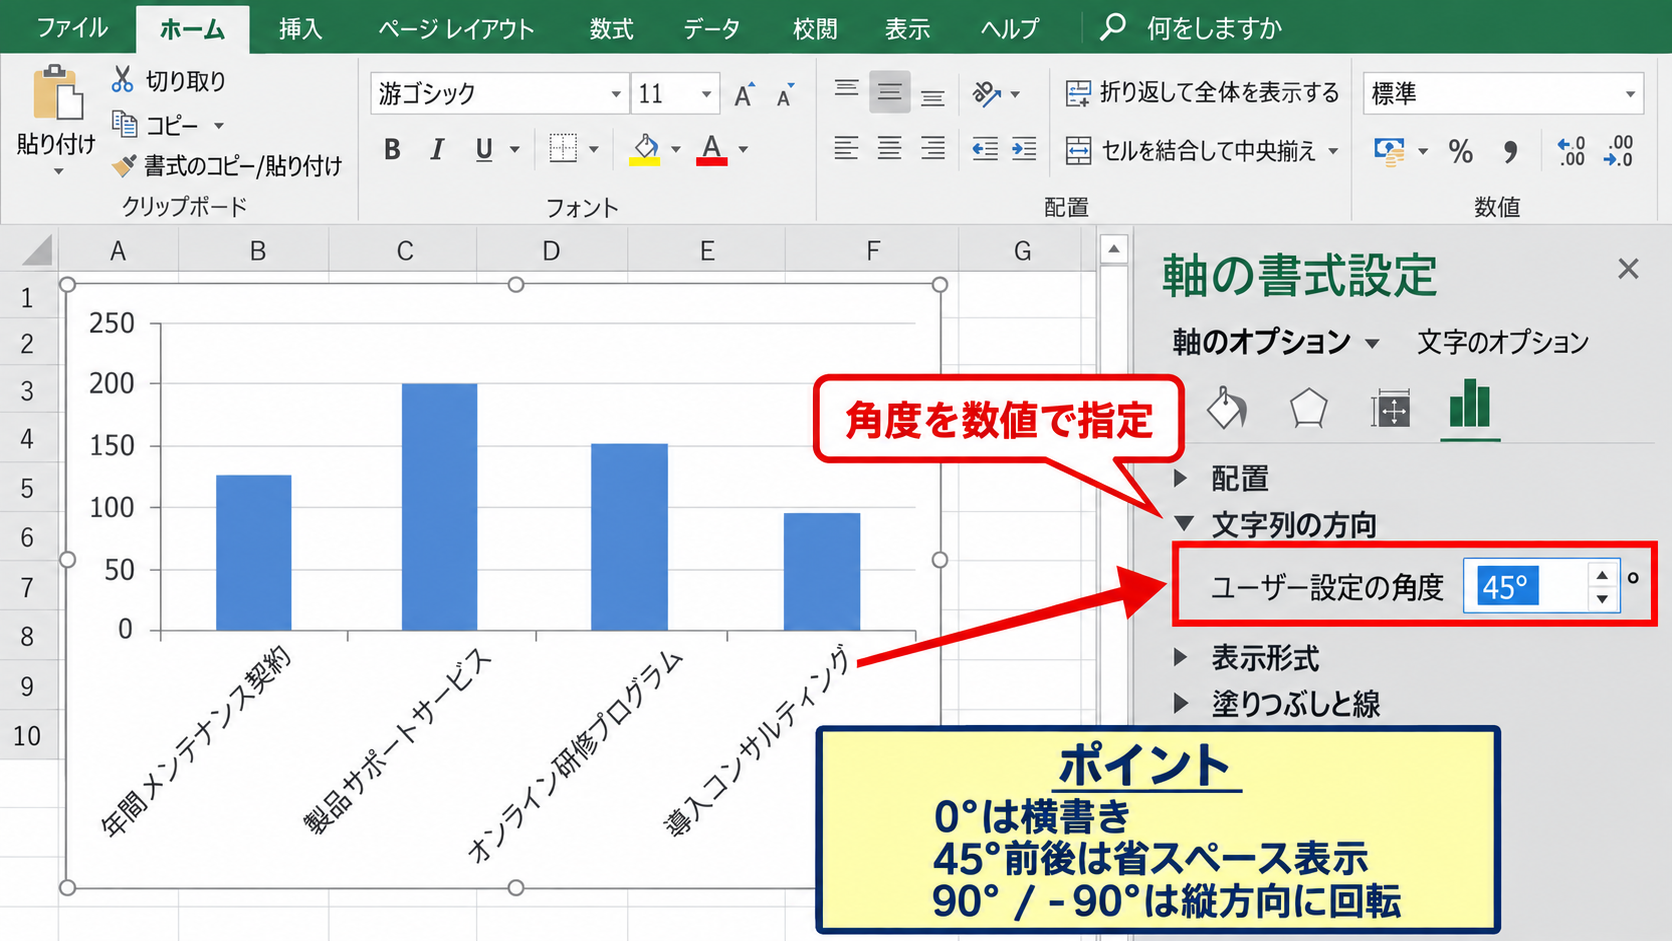Switch to the 校閲 ribbon tab
Viewport: 1672px width, 941px height.
815,28
